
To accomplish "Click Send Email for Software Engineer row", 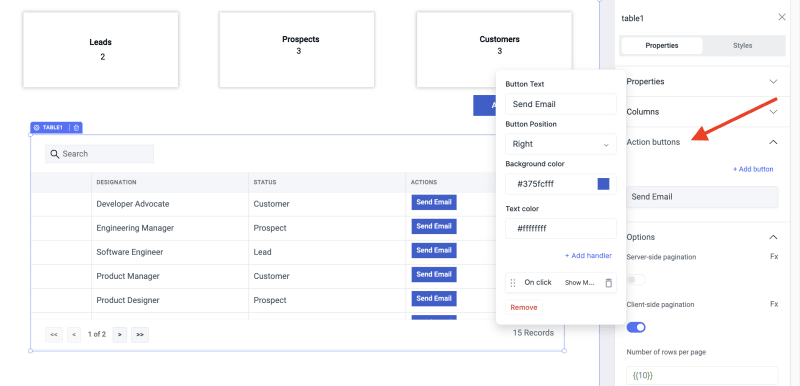I will pyautogui.click(x=434, y=250).
